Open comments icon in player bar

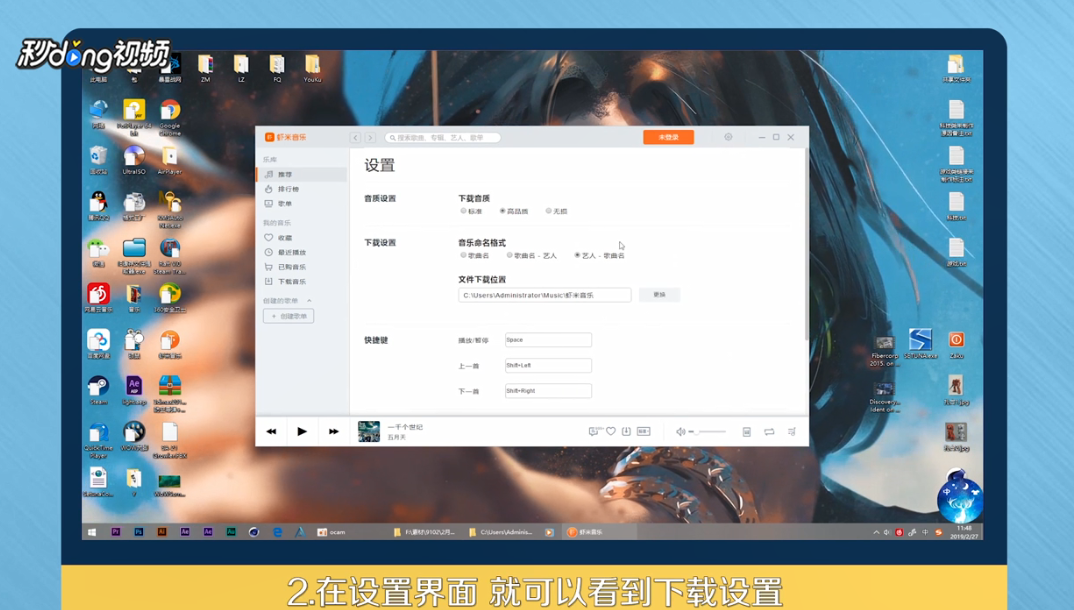(x=594, y=431)
